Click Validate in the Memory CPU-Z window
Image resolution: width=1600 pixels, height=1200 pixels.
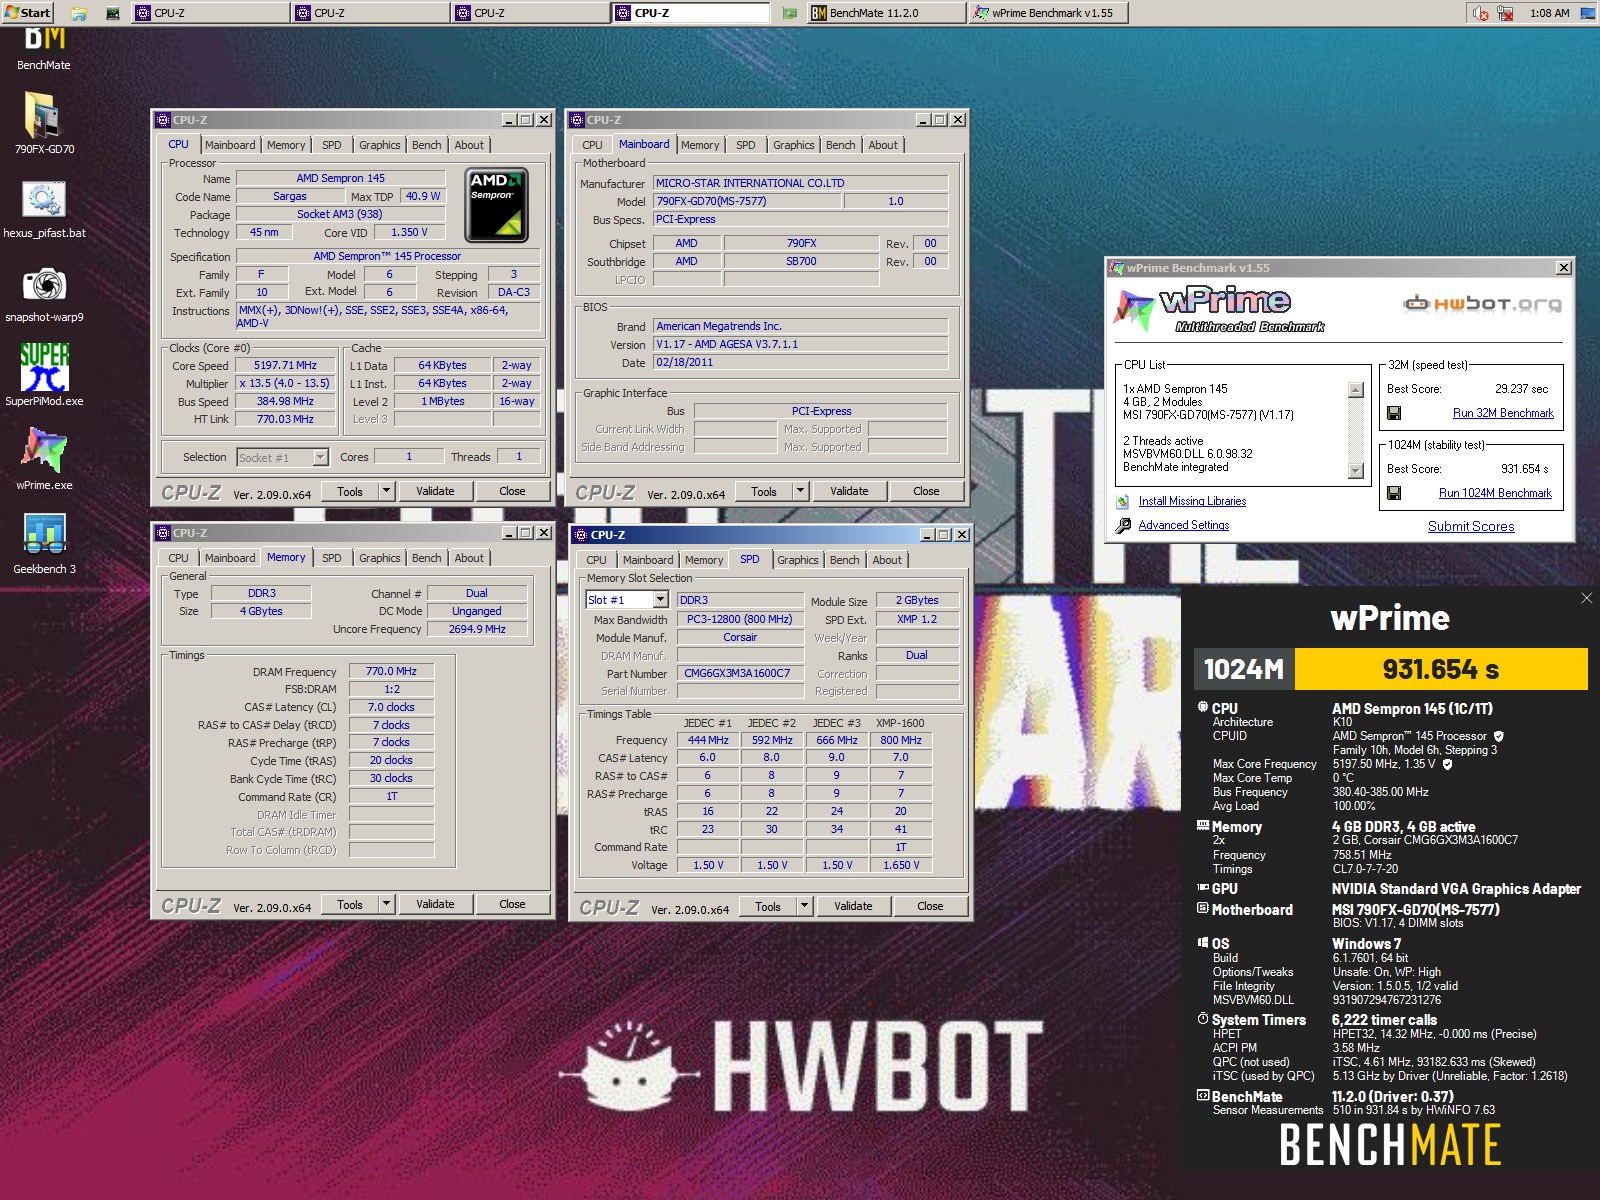[x=435, y=904]
